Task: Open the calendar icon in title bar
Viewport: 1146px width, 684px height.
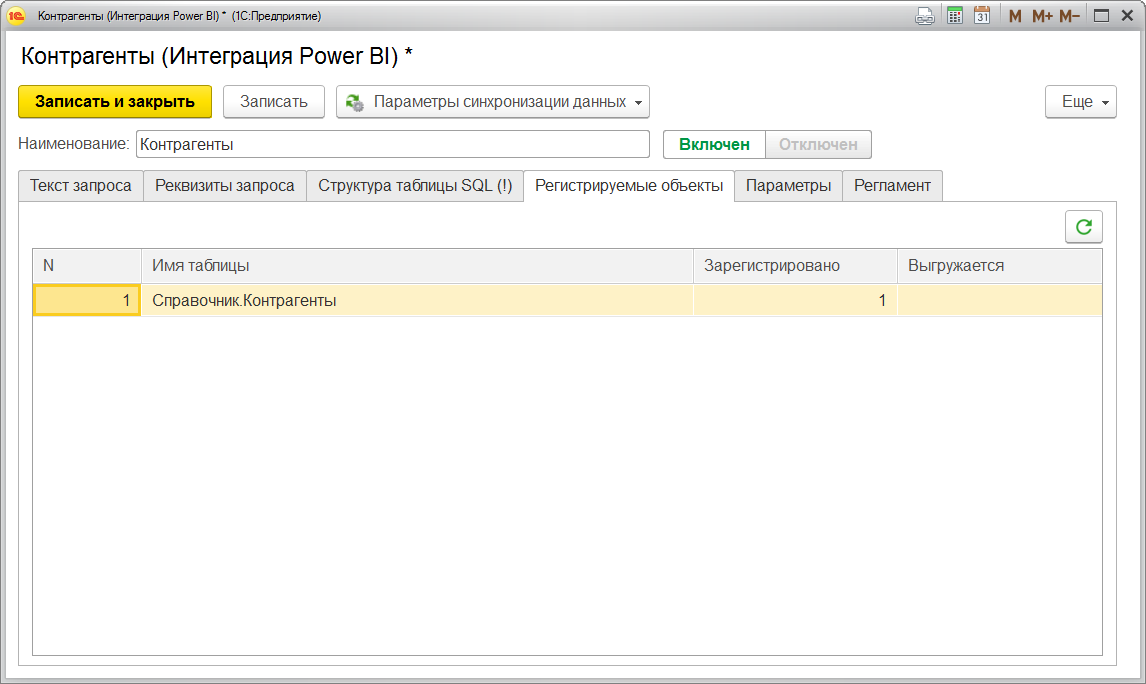Action: coord(982,15)
